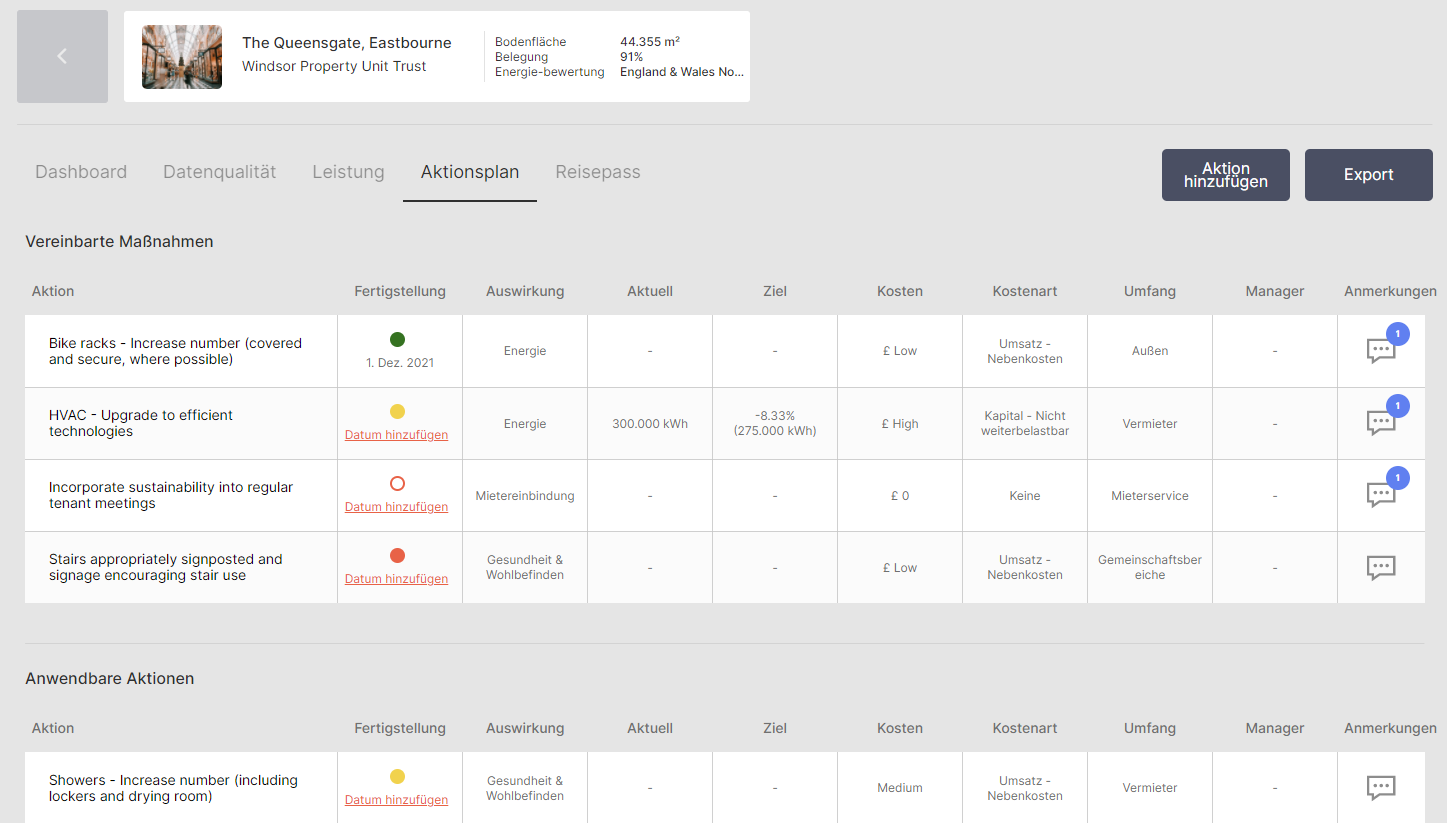The width and height of the screenshot is (1447, 823).
Task: Click the yellow completion dot for HVAC upgrade
Action: pyautogui.click(x=398, y=409)
